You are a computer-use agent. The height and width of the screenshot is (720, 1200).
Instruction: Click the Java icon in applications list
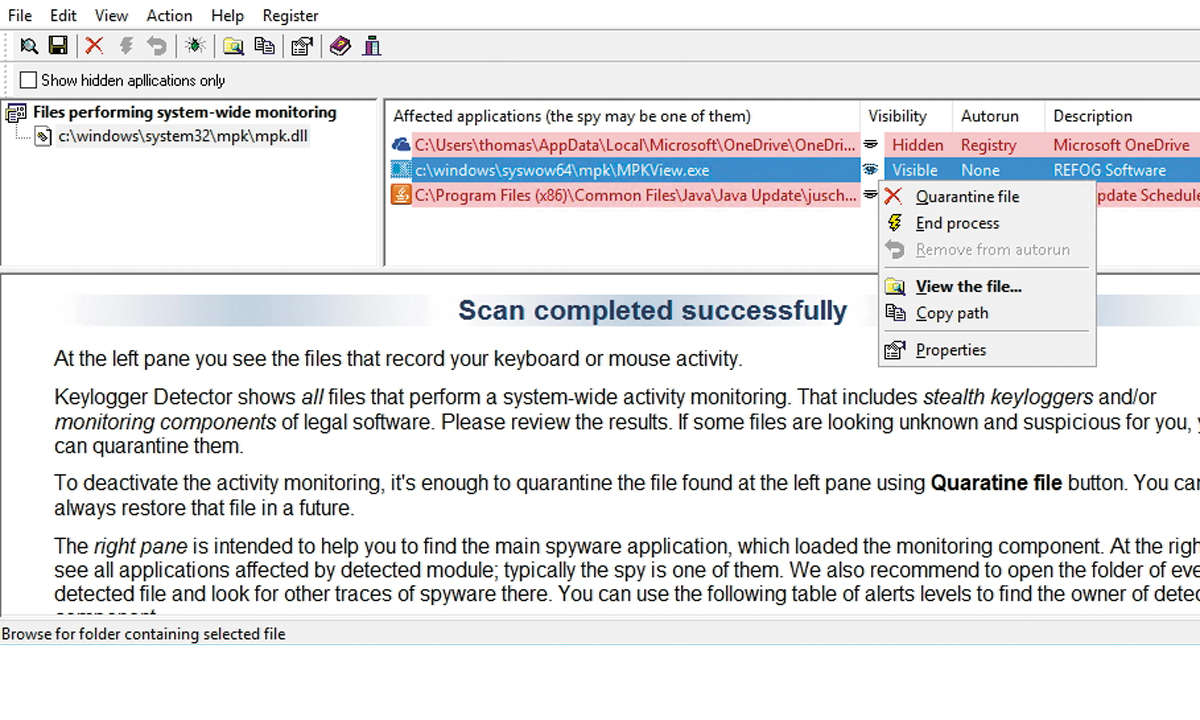point(401,195)
